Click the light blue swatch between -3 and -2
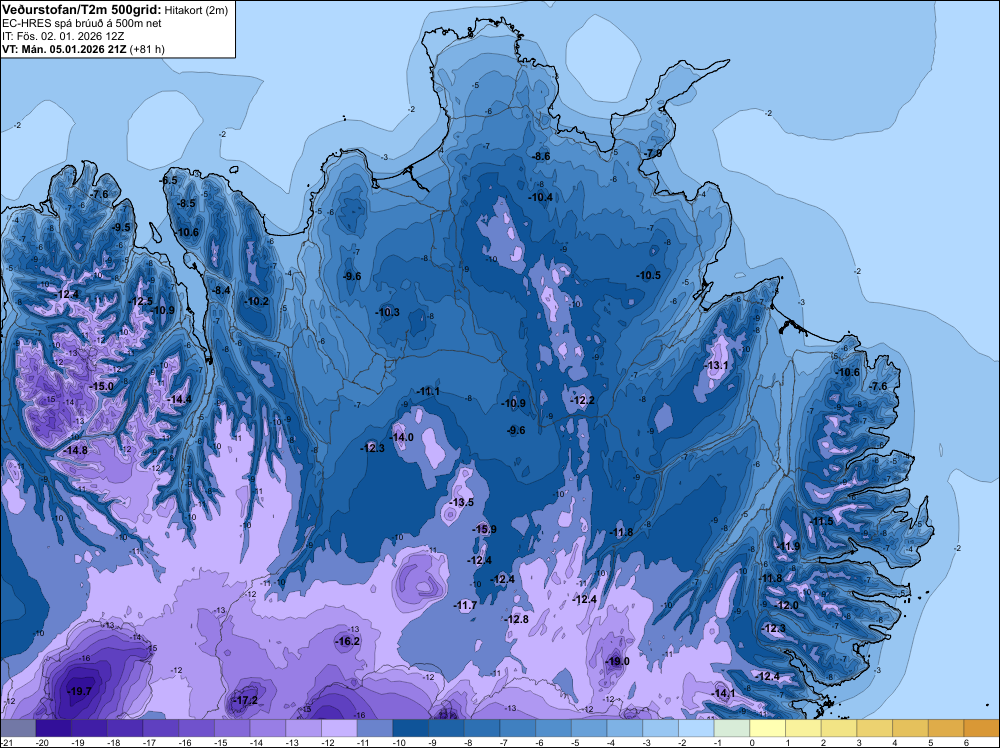 point(661,728)
